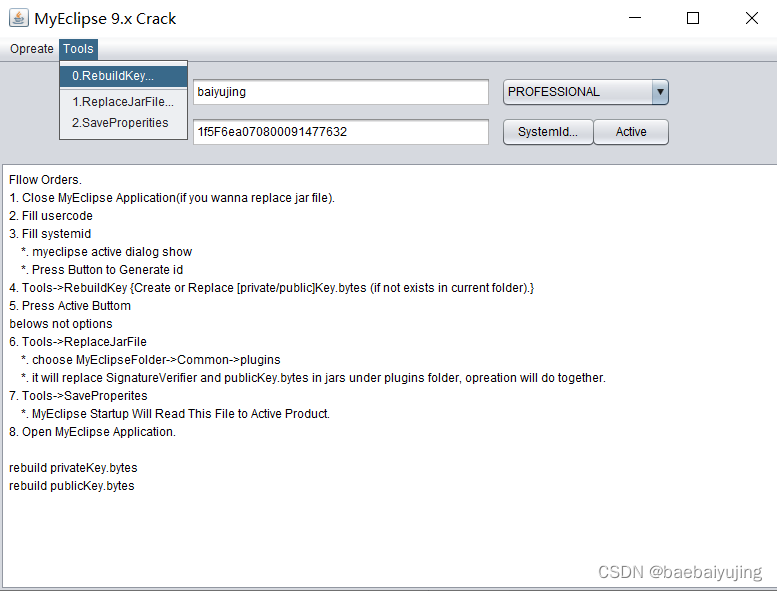
Task: Click the usercode field containing baiyujing
Action: point(341,92)
